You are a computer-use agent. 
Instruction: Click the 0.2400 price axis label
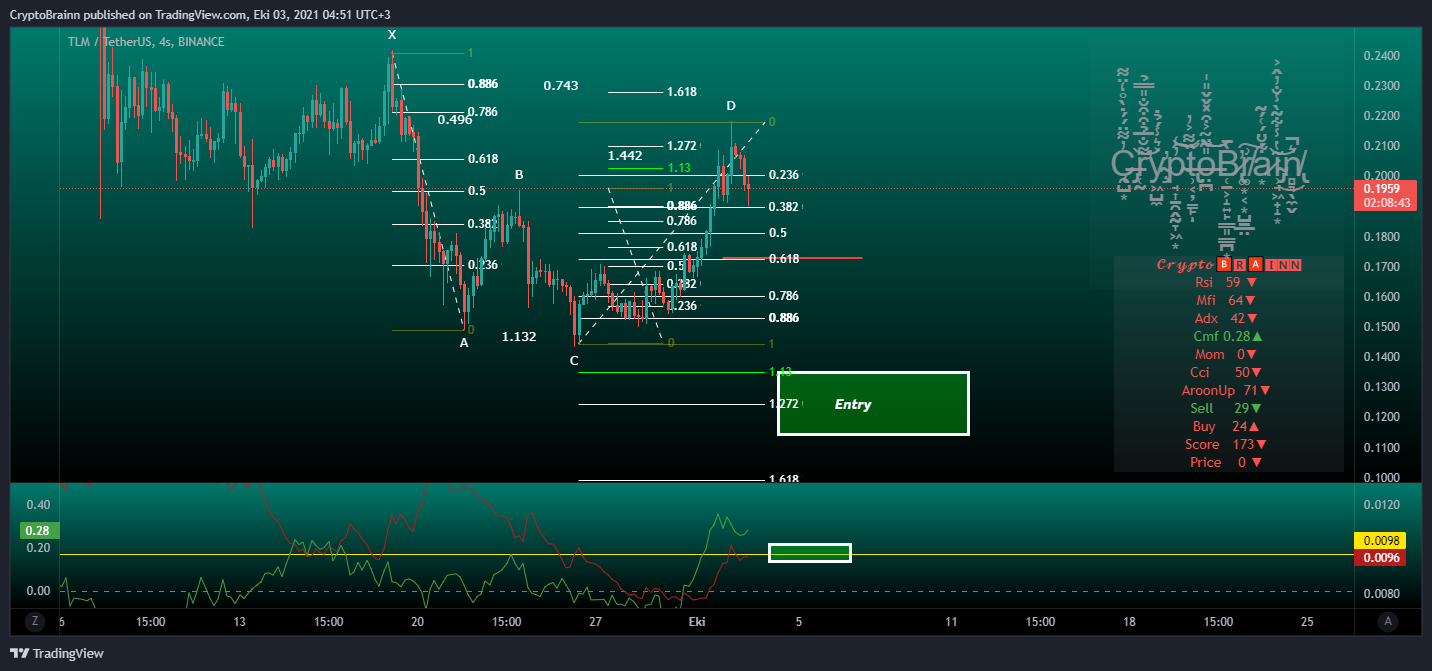coord(1381,56)
